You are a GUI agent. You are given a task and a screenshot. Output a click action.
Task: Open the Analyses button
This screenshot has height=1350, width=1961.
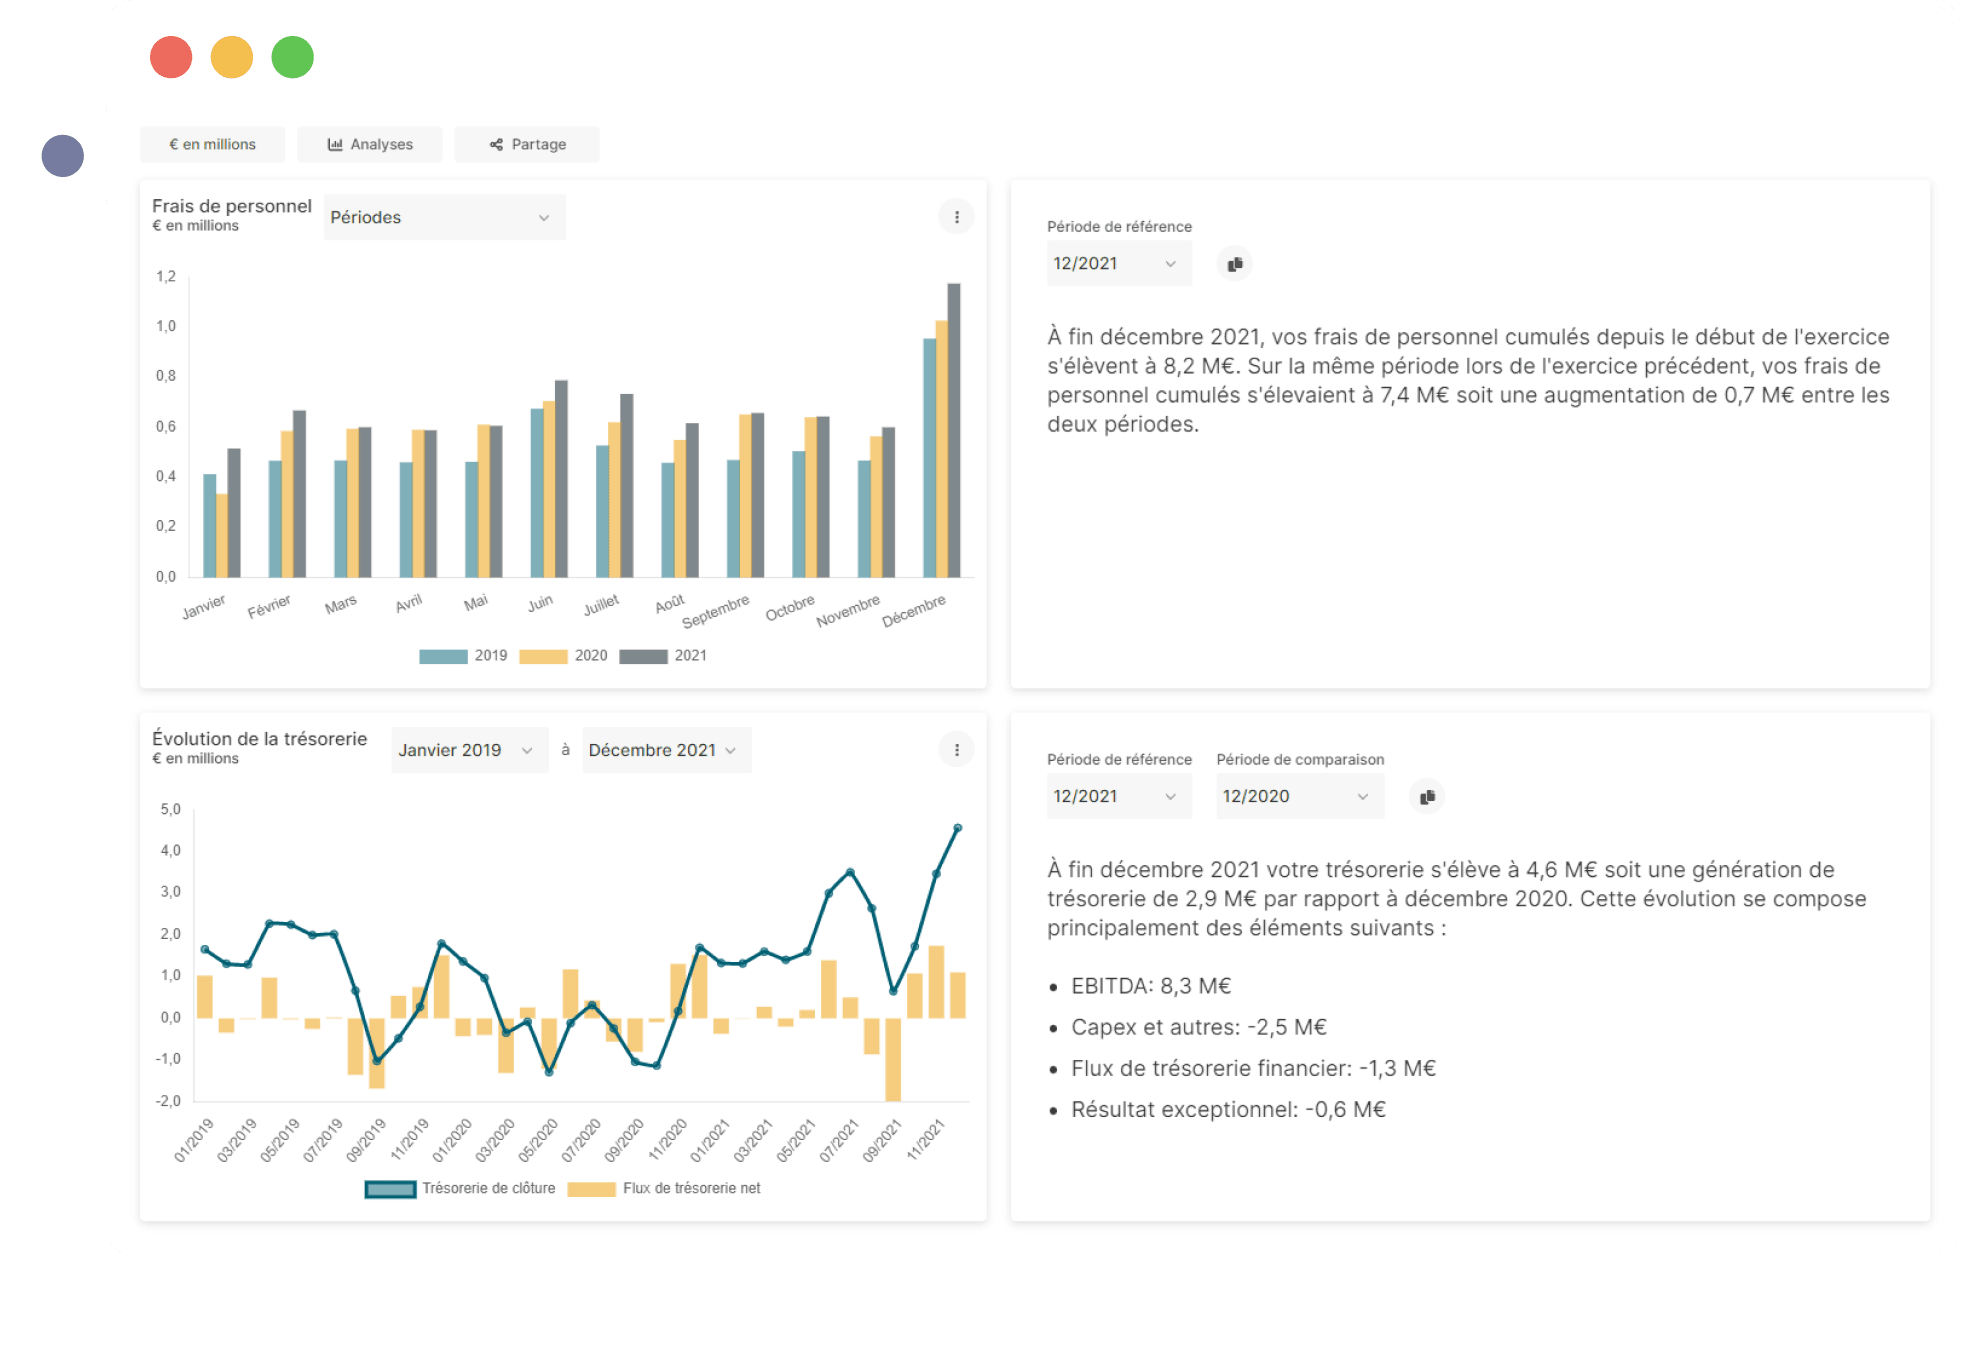click(x=370, y=144)
